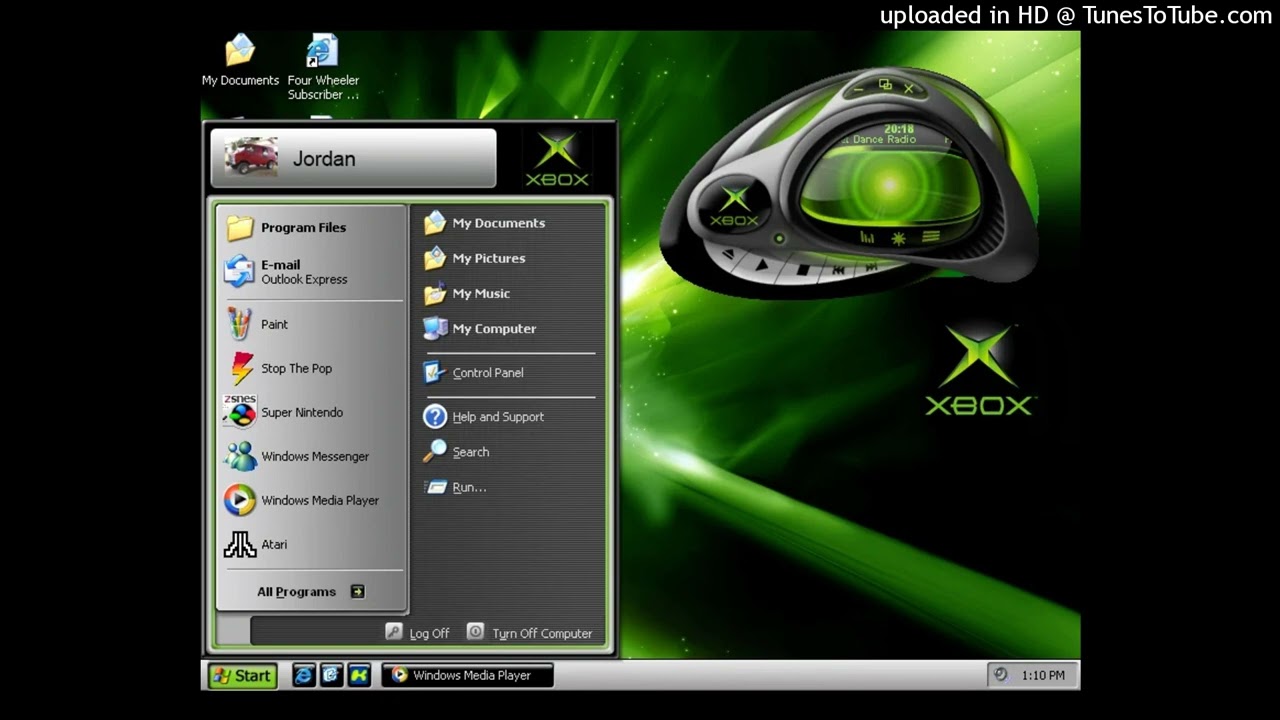The width and height of the screenshot is (1280, 720).
Task: Open the playlist lines icon in media player
Action: pyautogui.click(x=931, y=237)
